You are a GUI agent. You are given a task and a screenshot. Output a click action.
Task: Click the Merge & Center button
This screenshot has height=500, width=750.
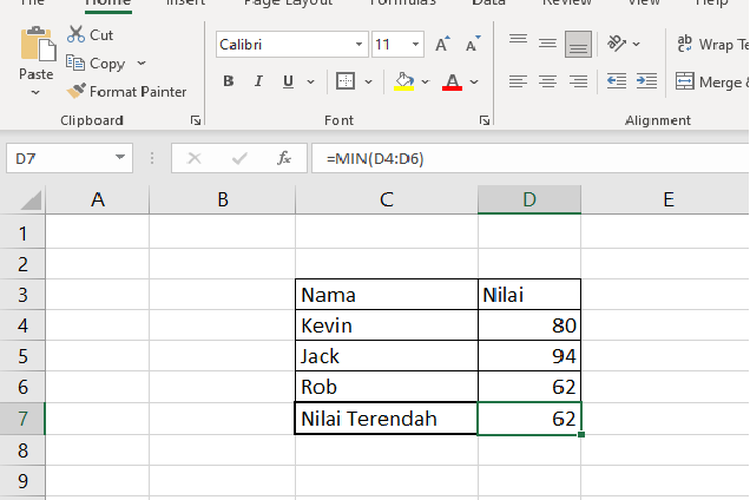click(x=710, y=81)
